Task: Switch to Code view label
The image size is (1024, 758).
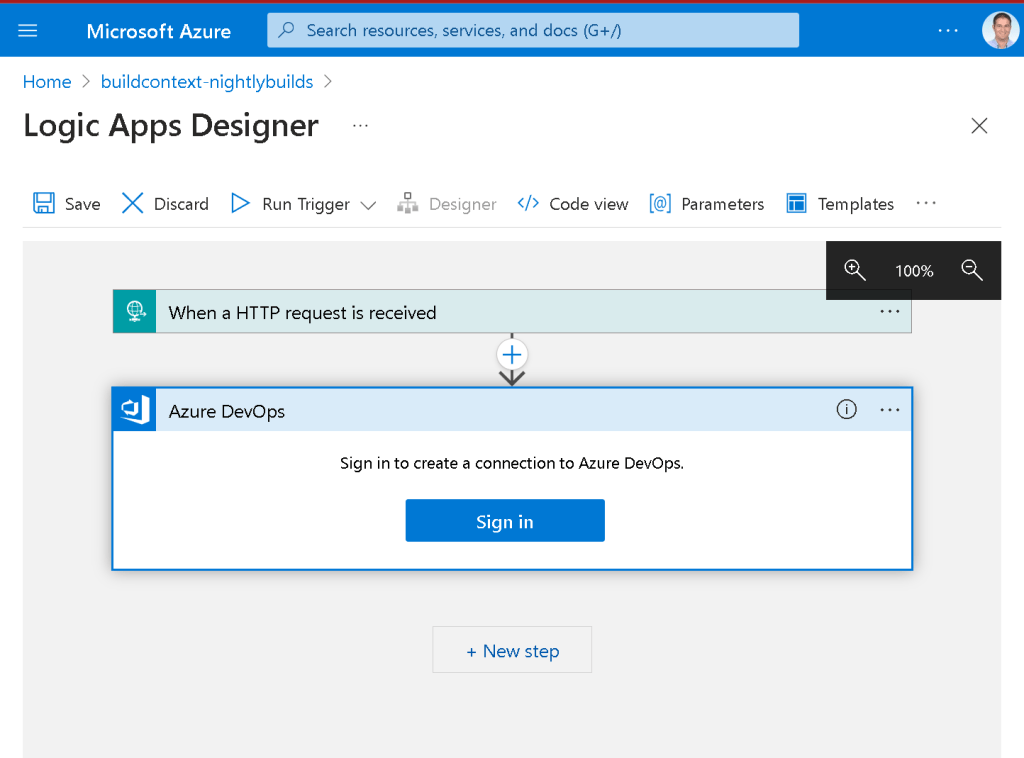Action: [x=588, y=204]
